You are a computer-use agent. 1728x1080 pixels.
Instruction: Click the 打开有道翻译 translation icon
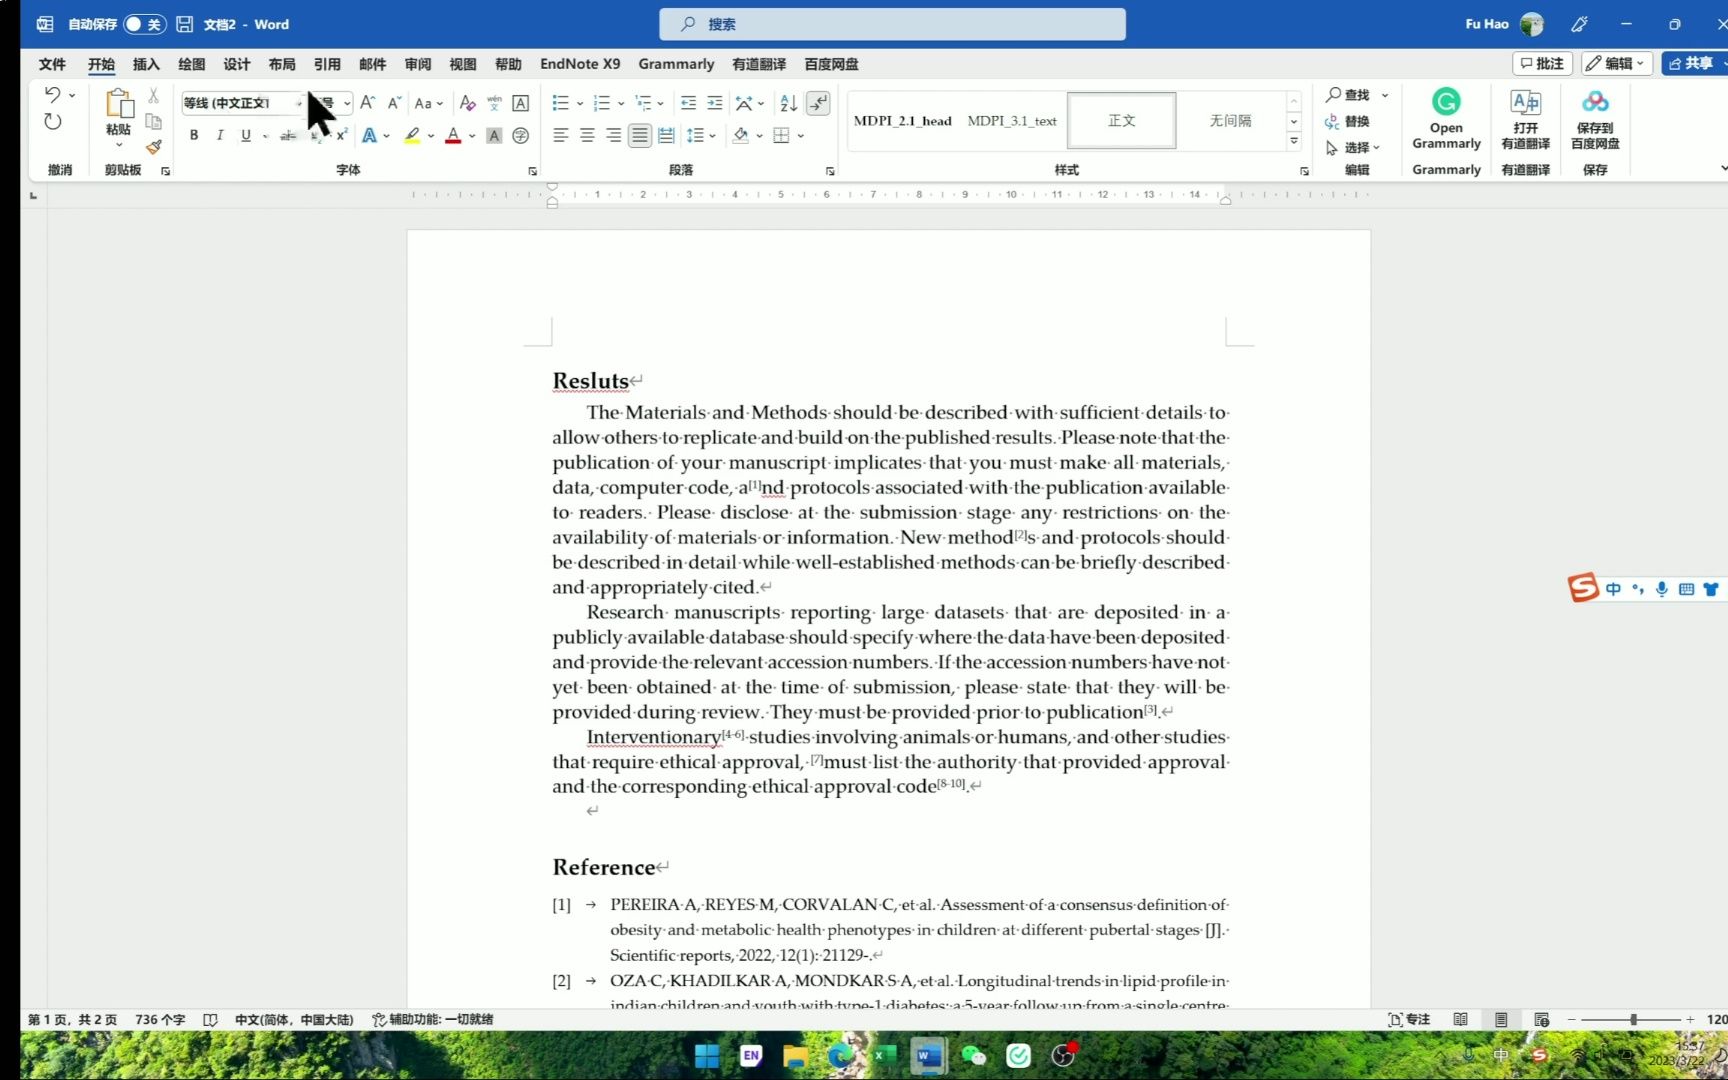pos(1524,118)
